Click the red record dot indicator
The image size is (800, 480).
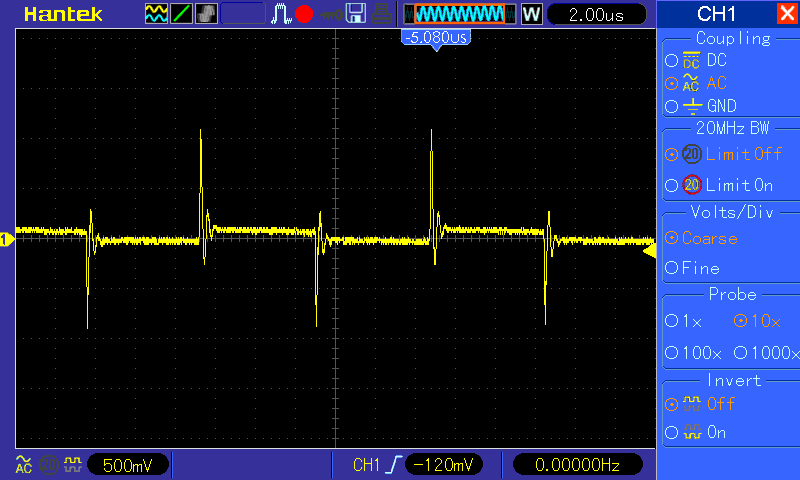tap(304, 14)
